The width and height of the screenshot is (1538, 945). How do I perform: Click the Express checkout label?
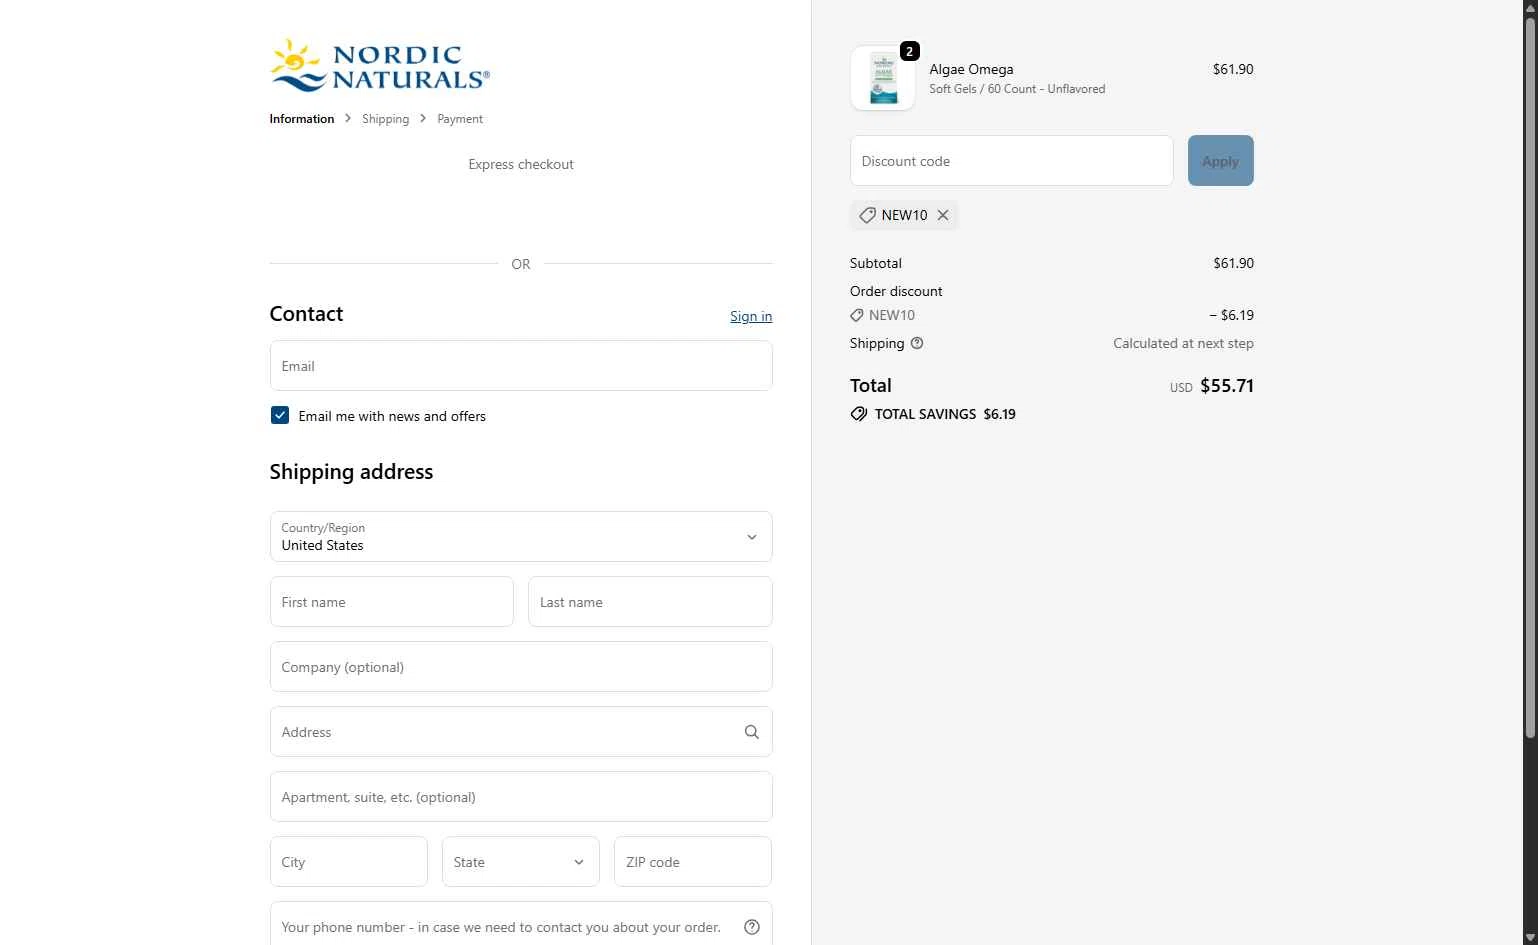coord(521,164)
